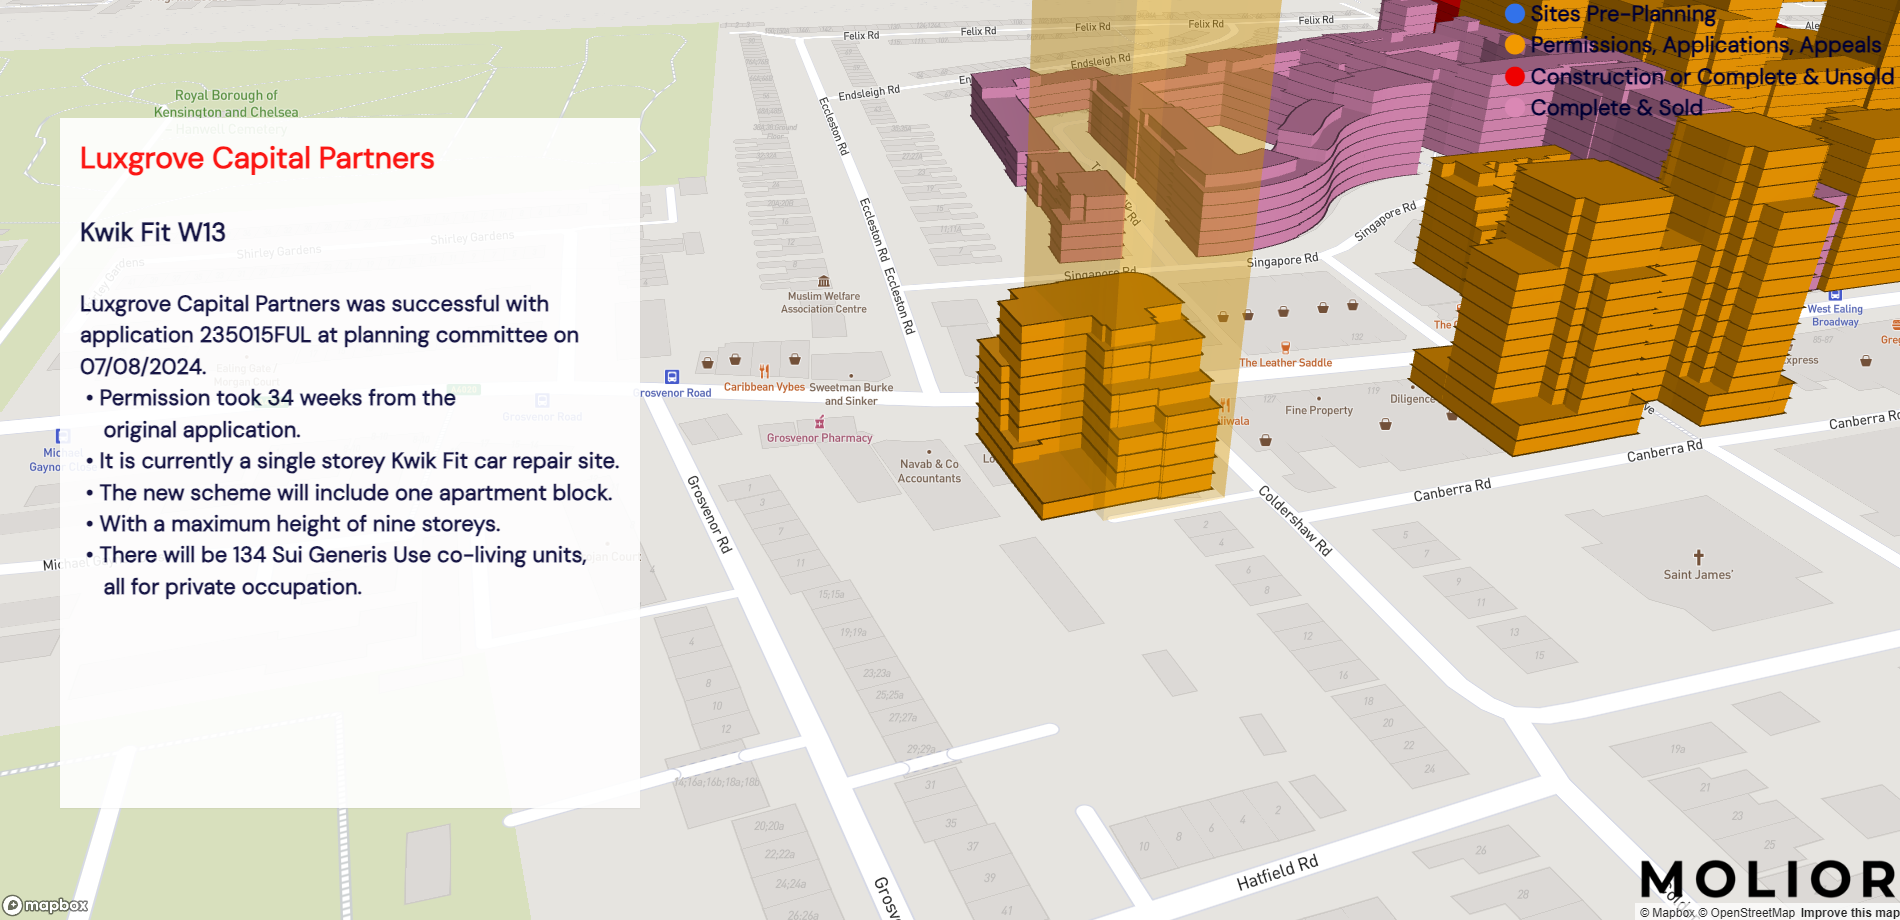Click the Saint James' church cross icon
This screenshot has width=1900, height=920.
(x=1698, y=558)
